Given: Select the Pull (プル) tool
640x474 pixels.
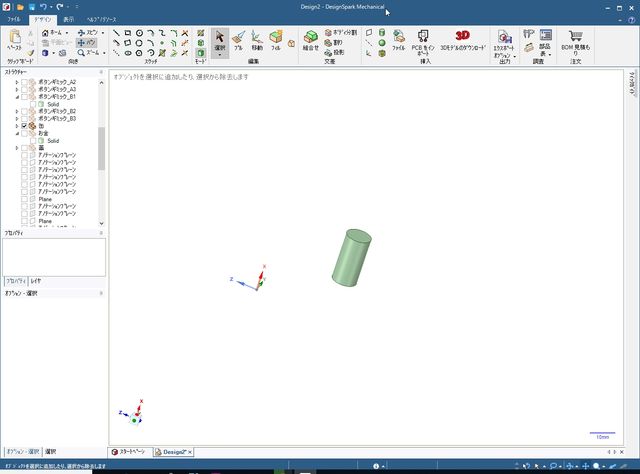Looking at the screenshot, I should point(238,40).
